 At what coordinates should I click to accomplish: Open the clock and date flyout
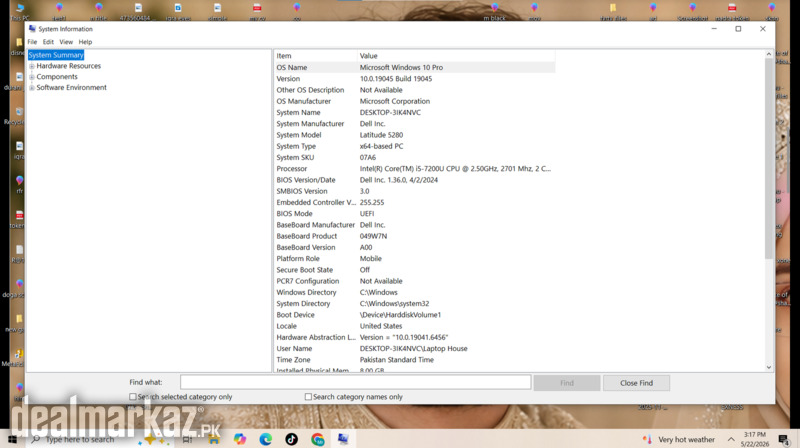[755, 439]
